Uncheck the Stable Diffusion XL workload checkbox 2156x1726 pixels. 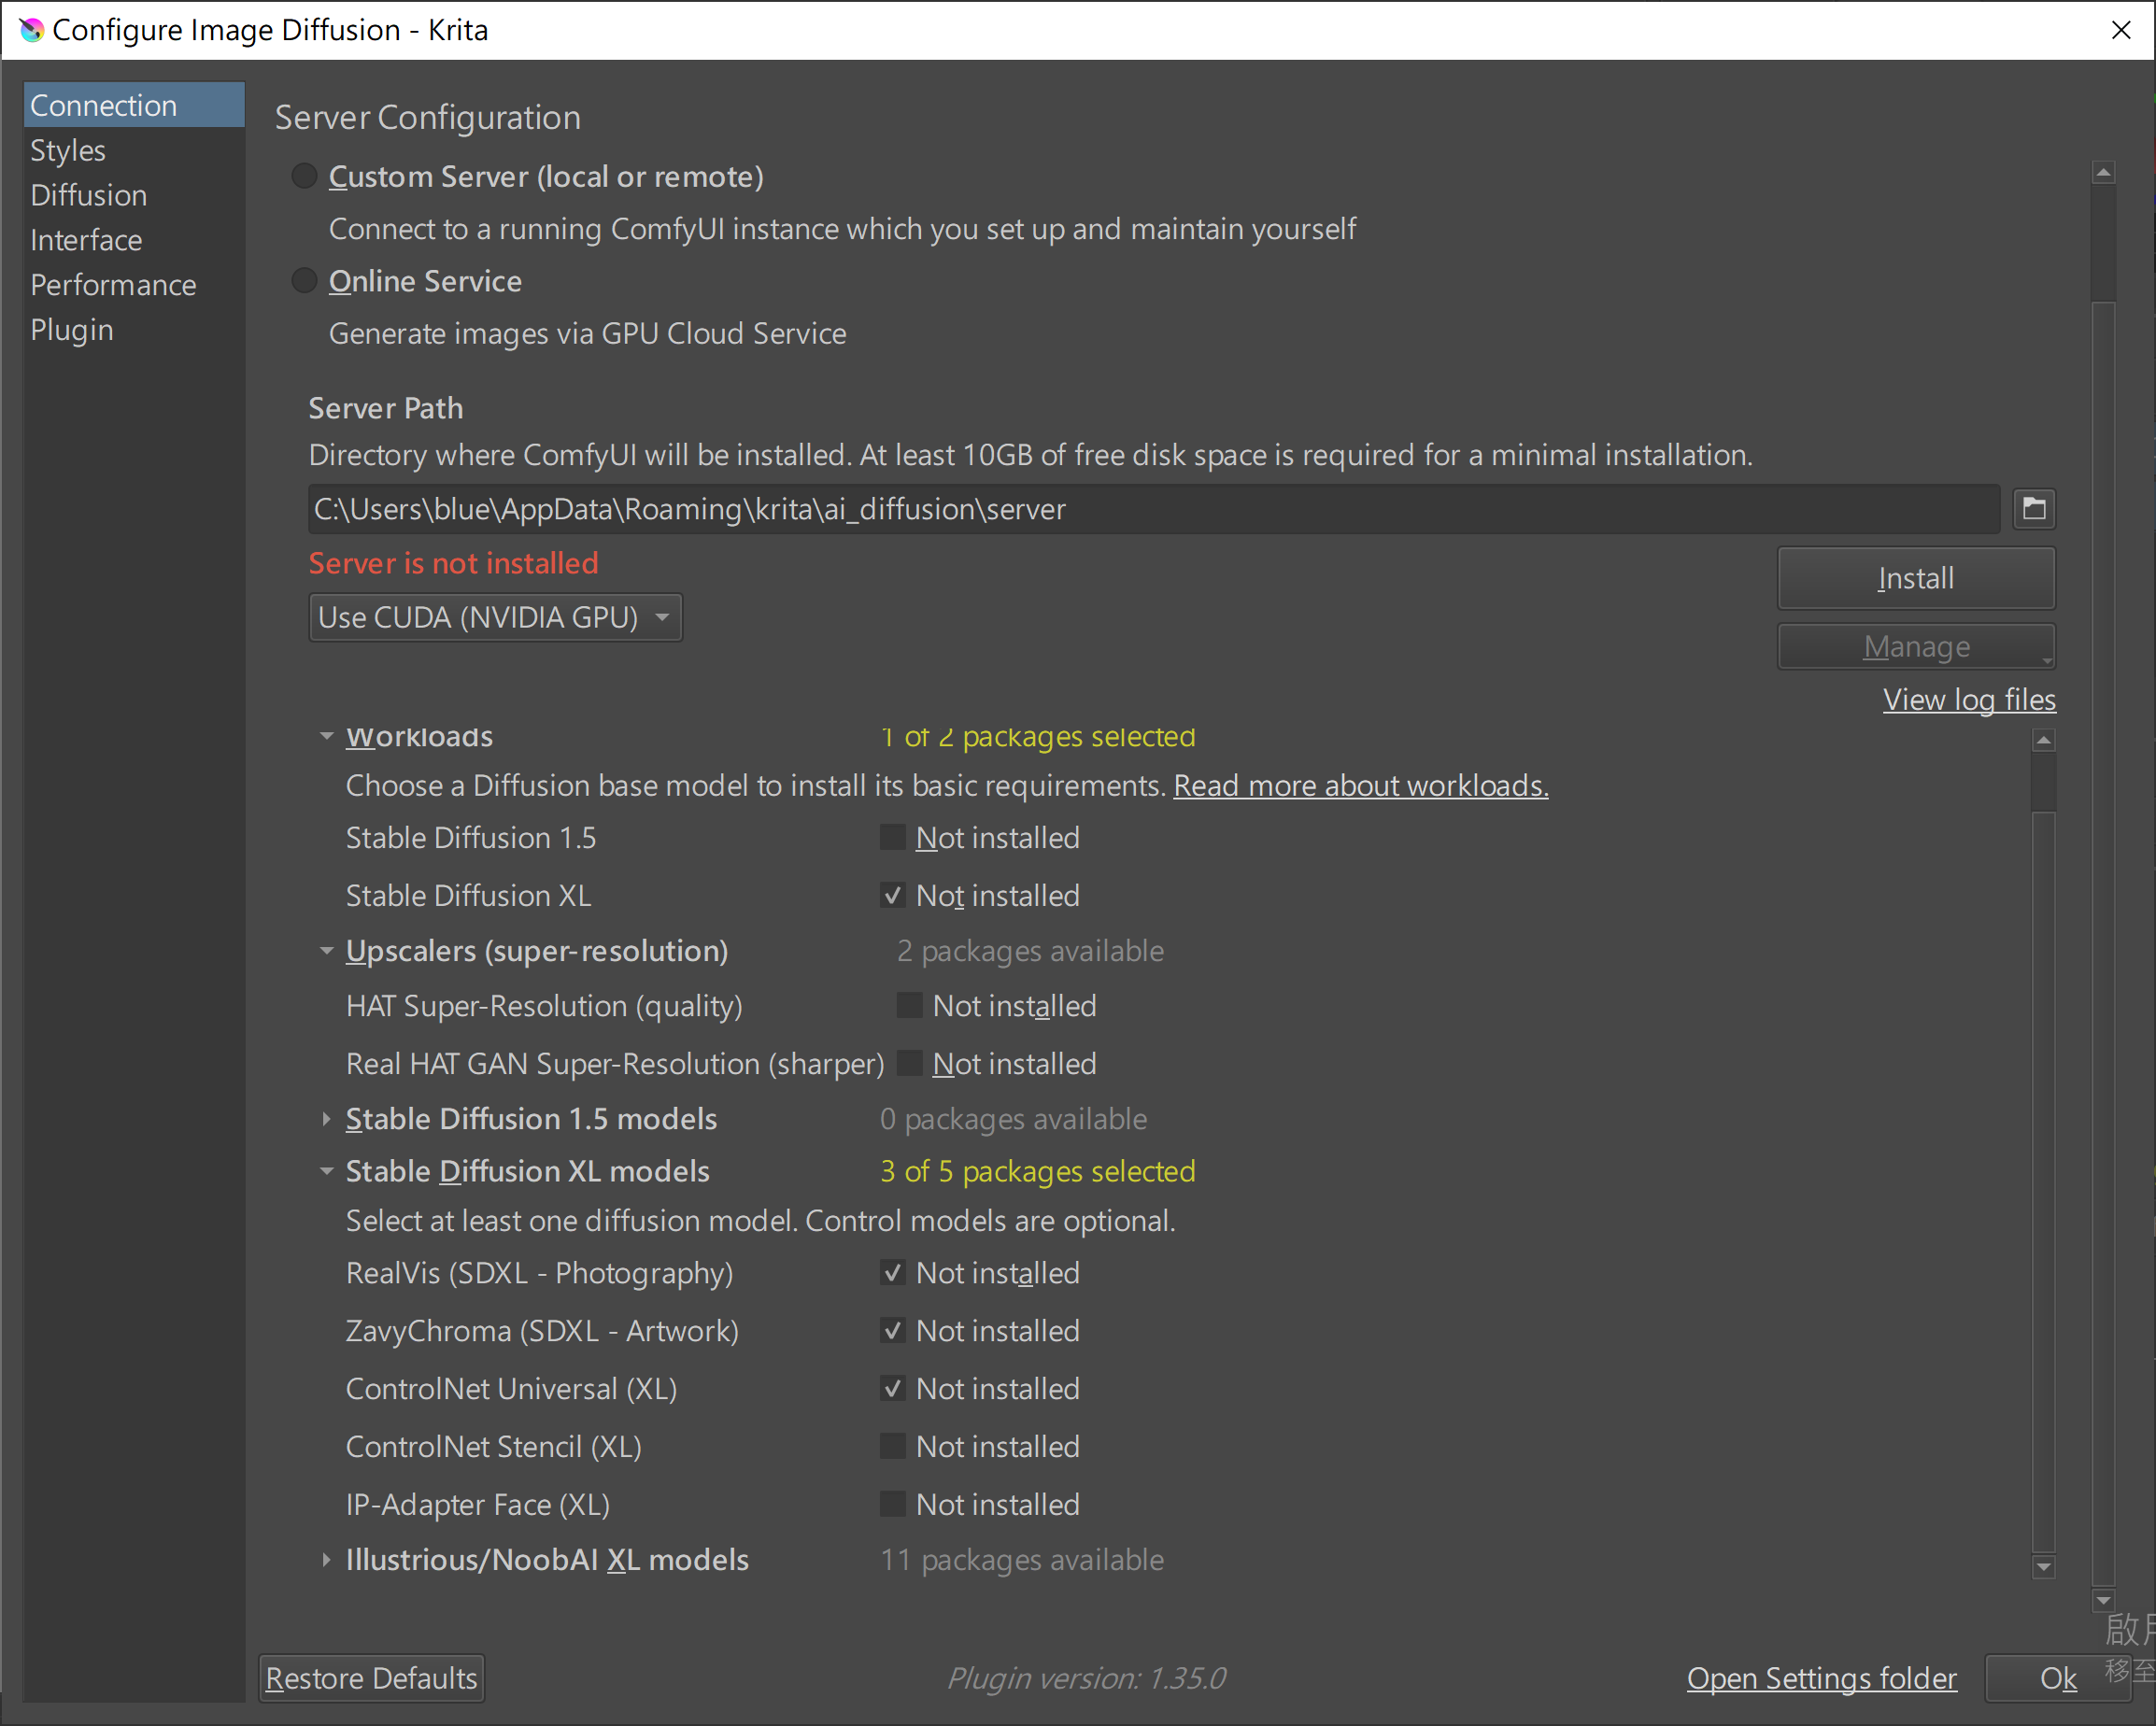tap(892, 895)
